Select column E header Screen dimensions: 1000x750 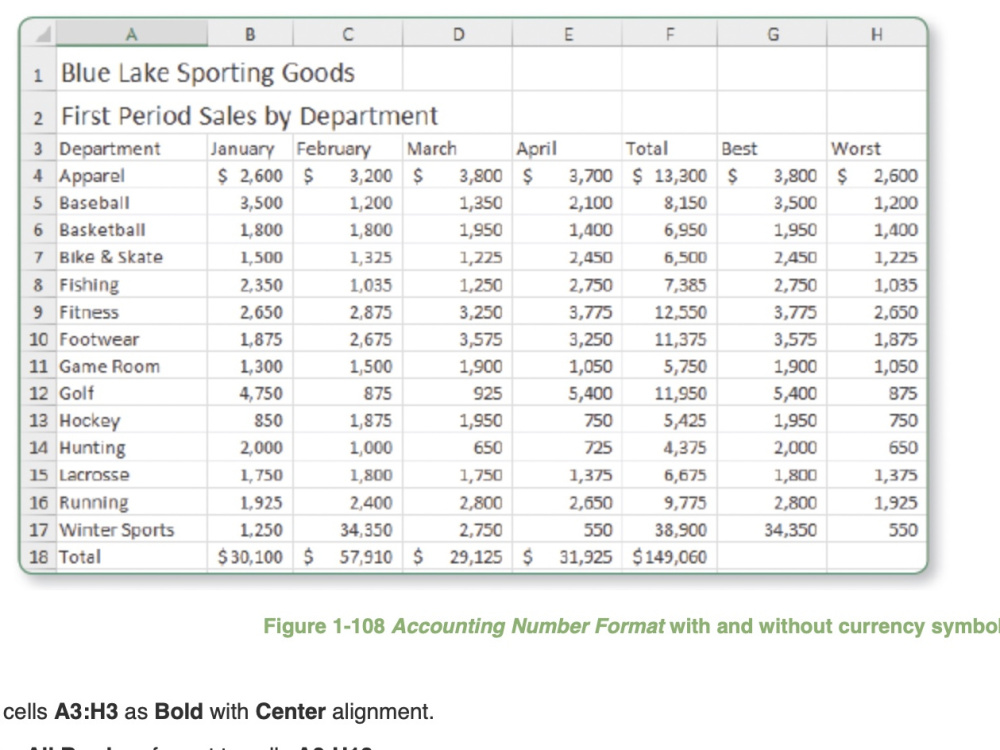click(x=567, y=34)
